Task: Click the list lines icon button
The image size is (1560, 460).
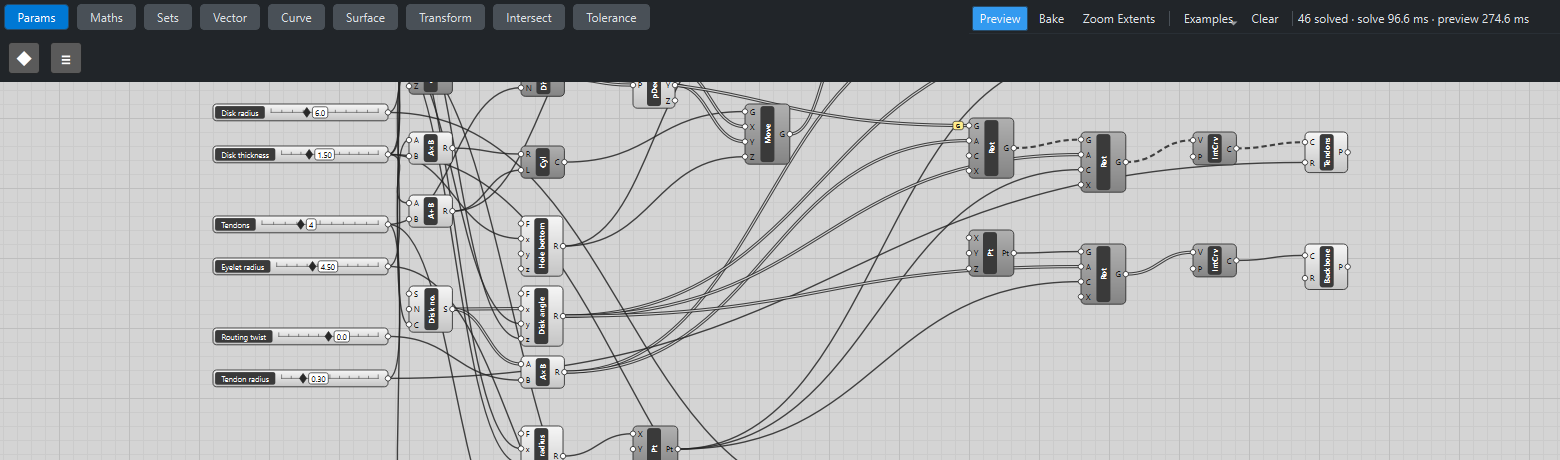Action: pos(66,58)
